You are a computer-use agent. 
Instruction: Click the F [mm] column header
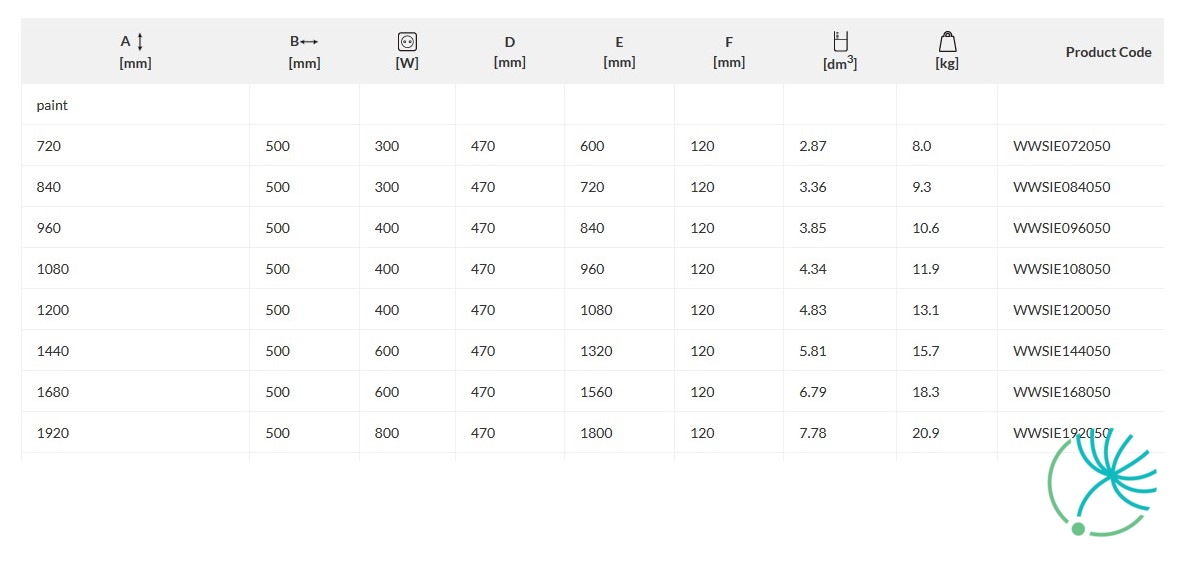[729, 51]
